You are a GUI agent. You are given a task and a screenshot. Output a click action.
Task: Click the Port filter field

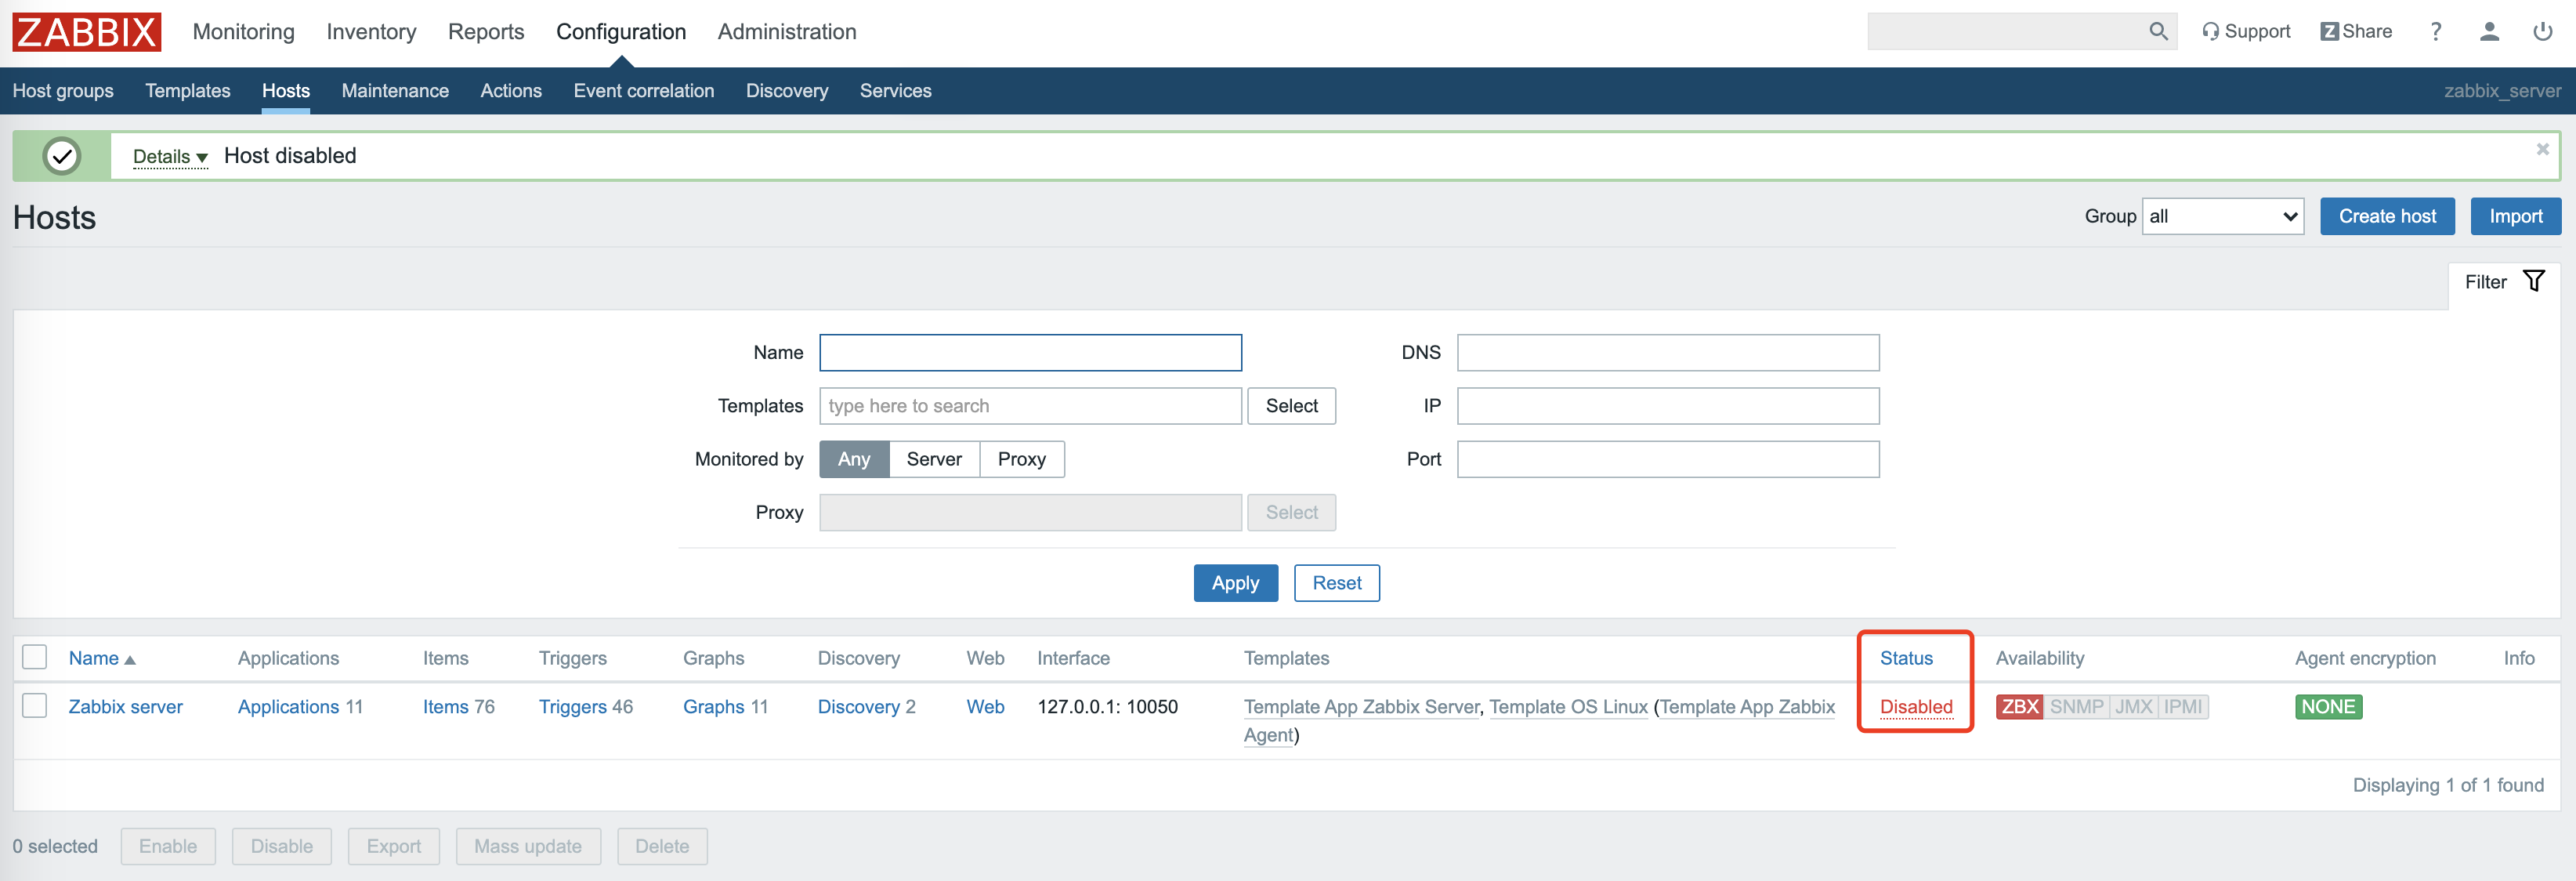[1668, 459]
